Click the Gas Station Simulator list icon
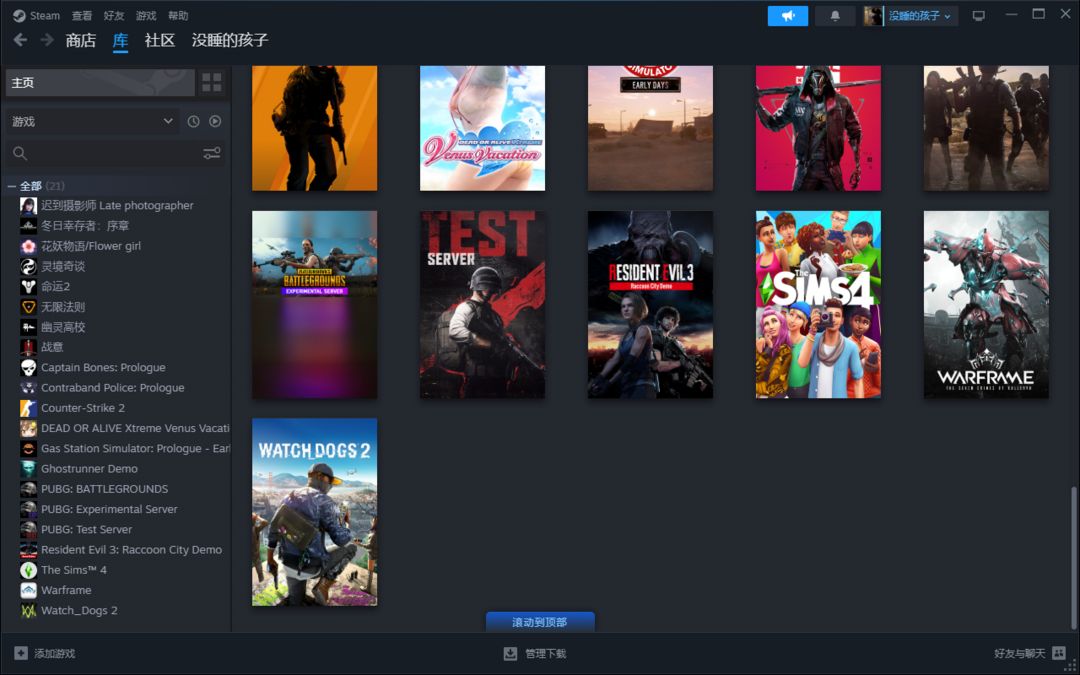The width and height of the screenshot is (1080, 675). coord(28,448)
